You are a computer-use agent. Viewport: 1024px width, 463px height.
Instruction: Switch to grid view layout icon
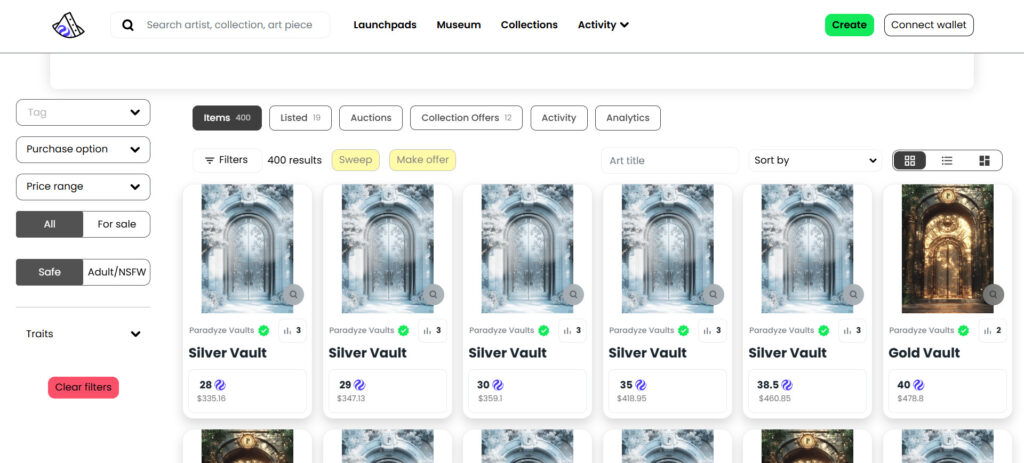(910, 160)
